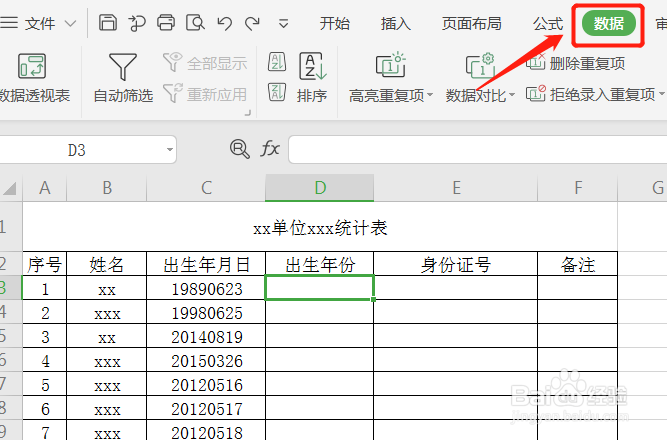
Task: Select column A header
Action: pyautogui.click(x=45, y=188)
